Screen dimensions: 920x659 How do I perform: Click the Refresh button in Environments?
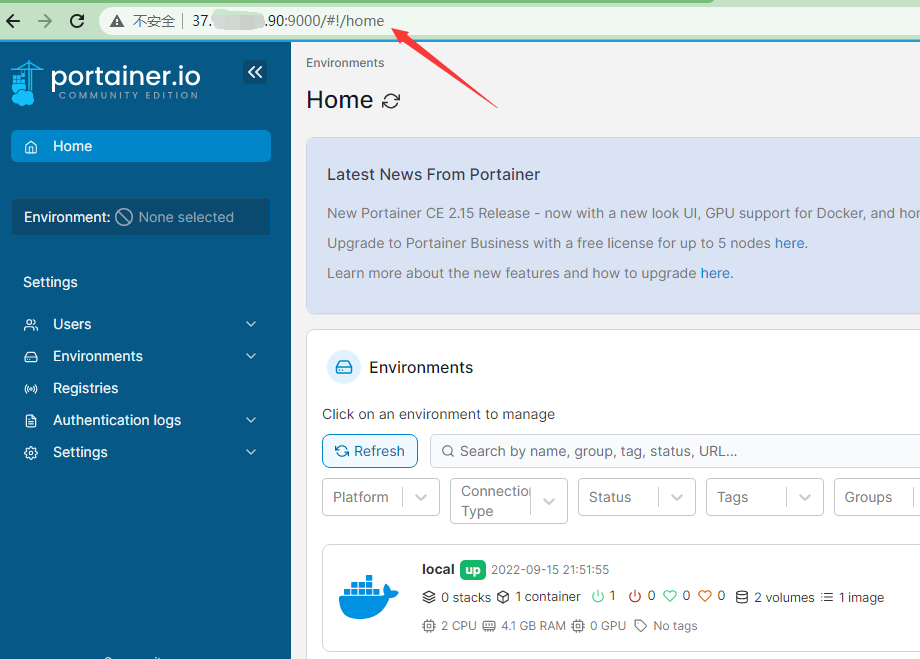(370, 451)
